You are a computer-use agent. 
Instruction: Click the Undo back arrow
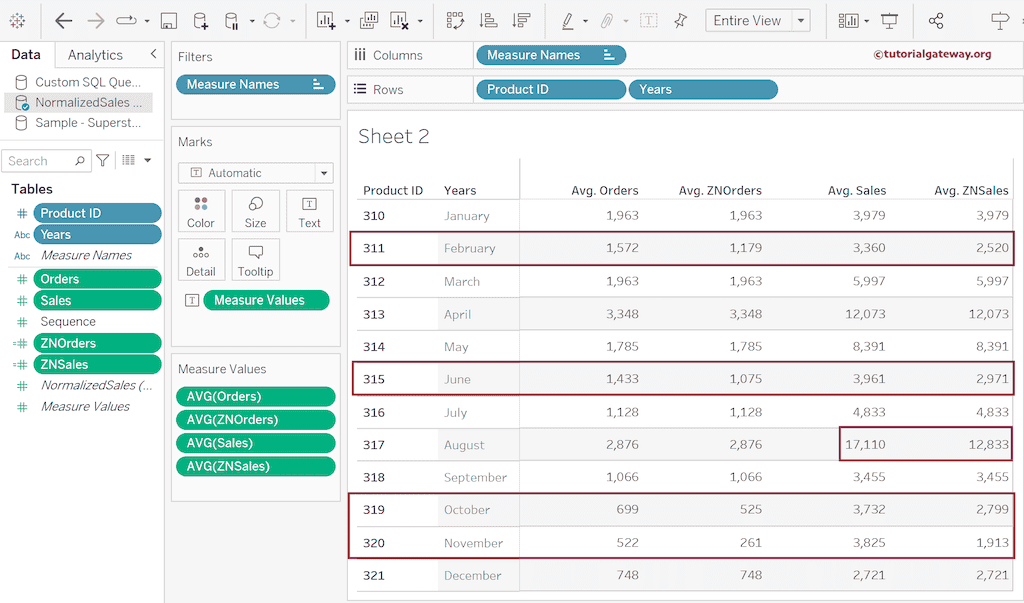click(x=64, y=21)
